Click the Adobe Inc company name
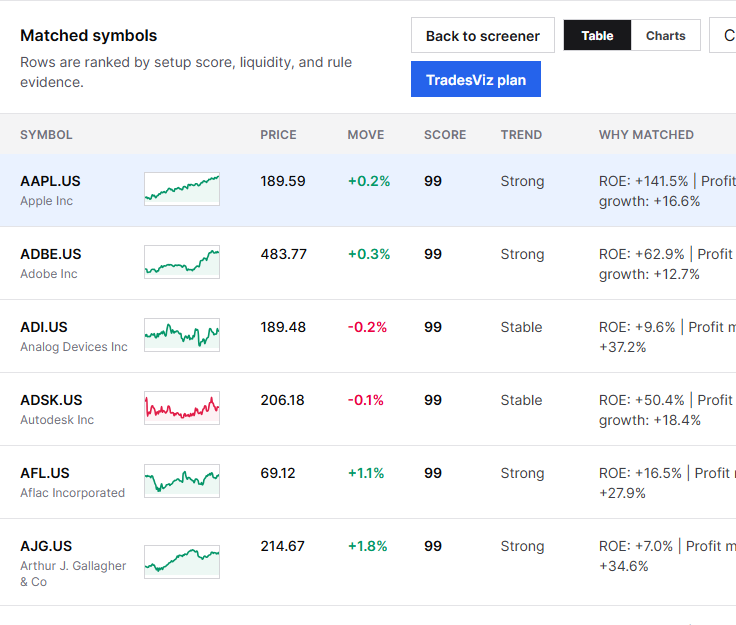The image size is (736, 625). pos(49,274)
